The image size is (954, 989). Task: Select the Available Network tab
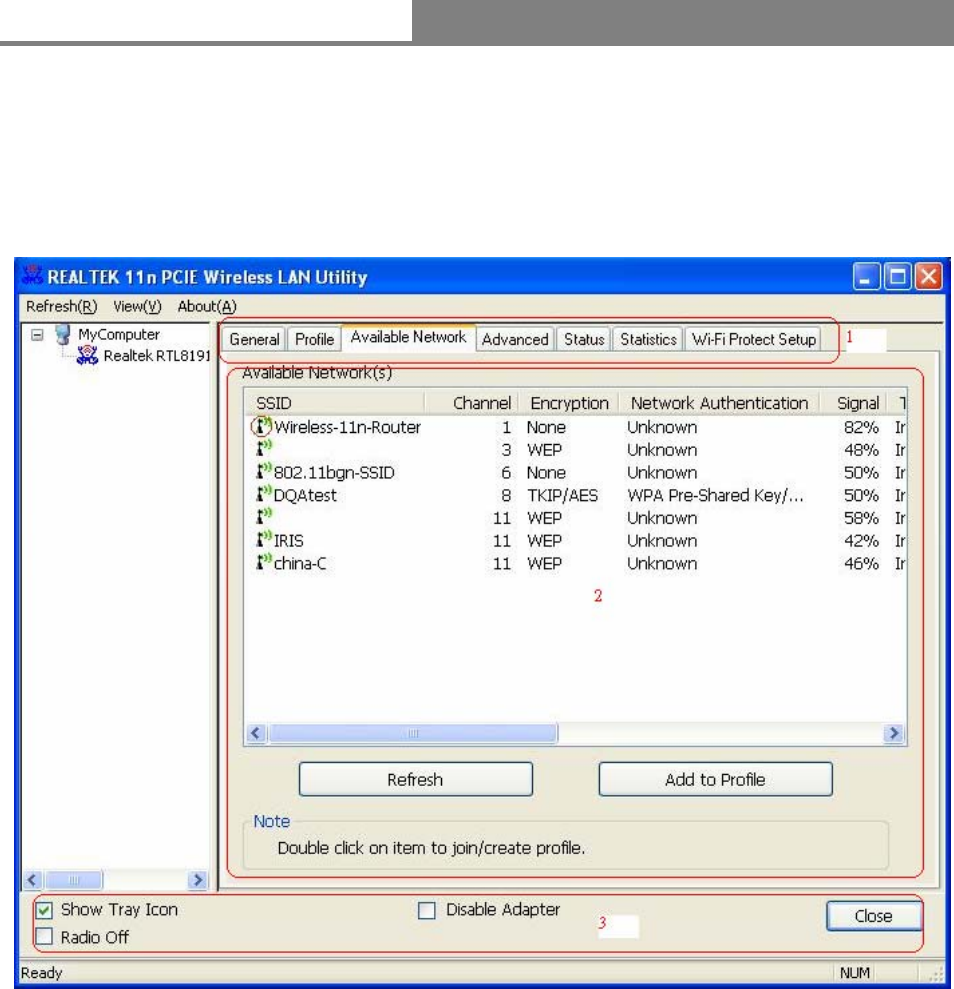coord(408,337)
